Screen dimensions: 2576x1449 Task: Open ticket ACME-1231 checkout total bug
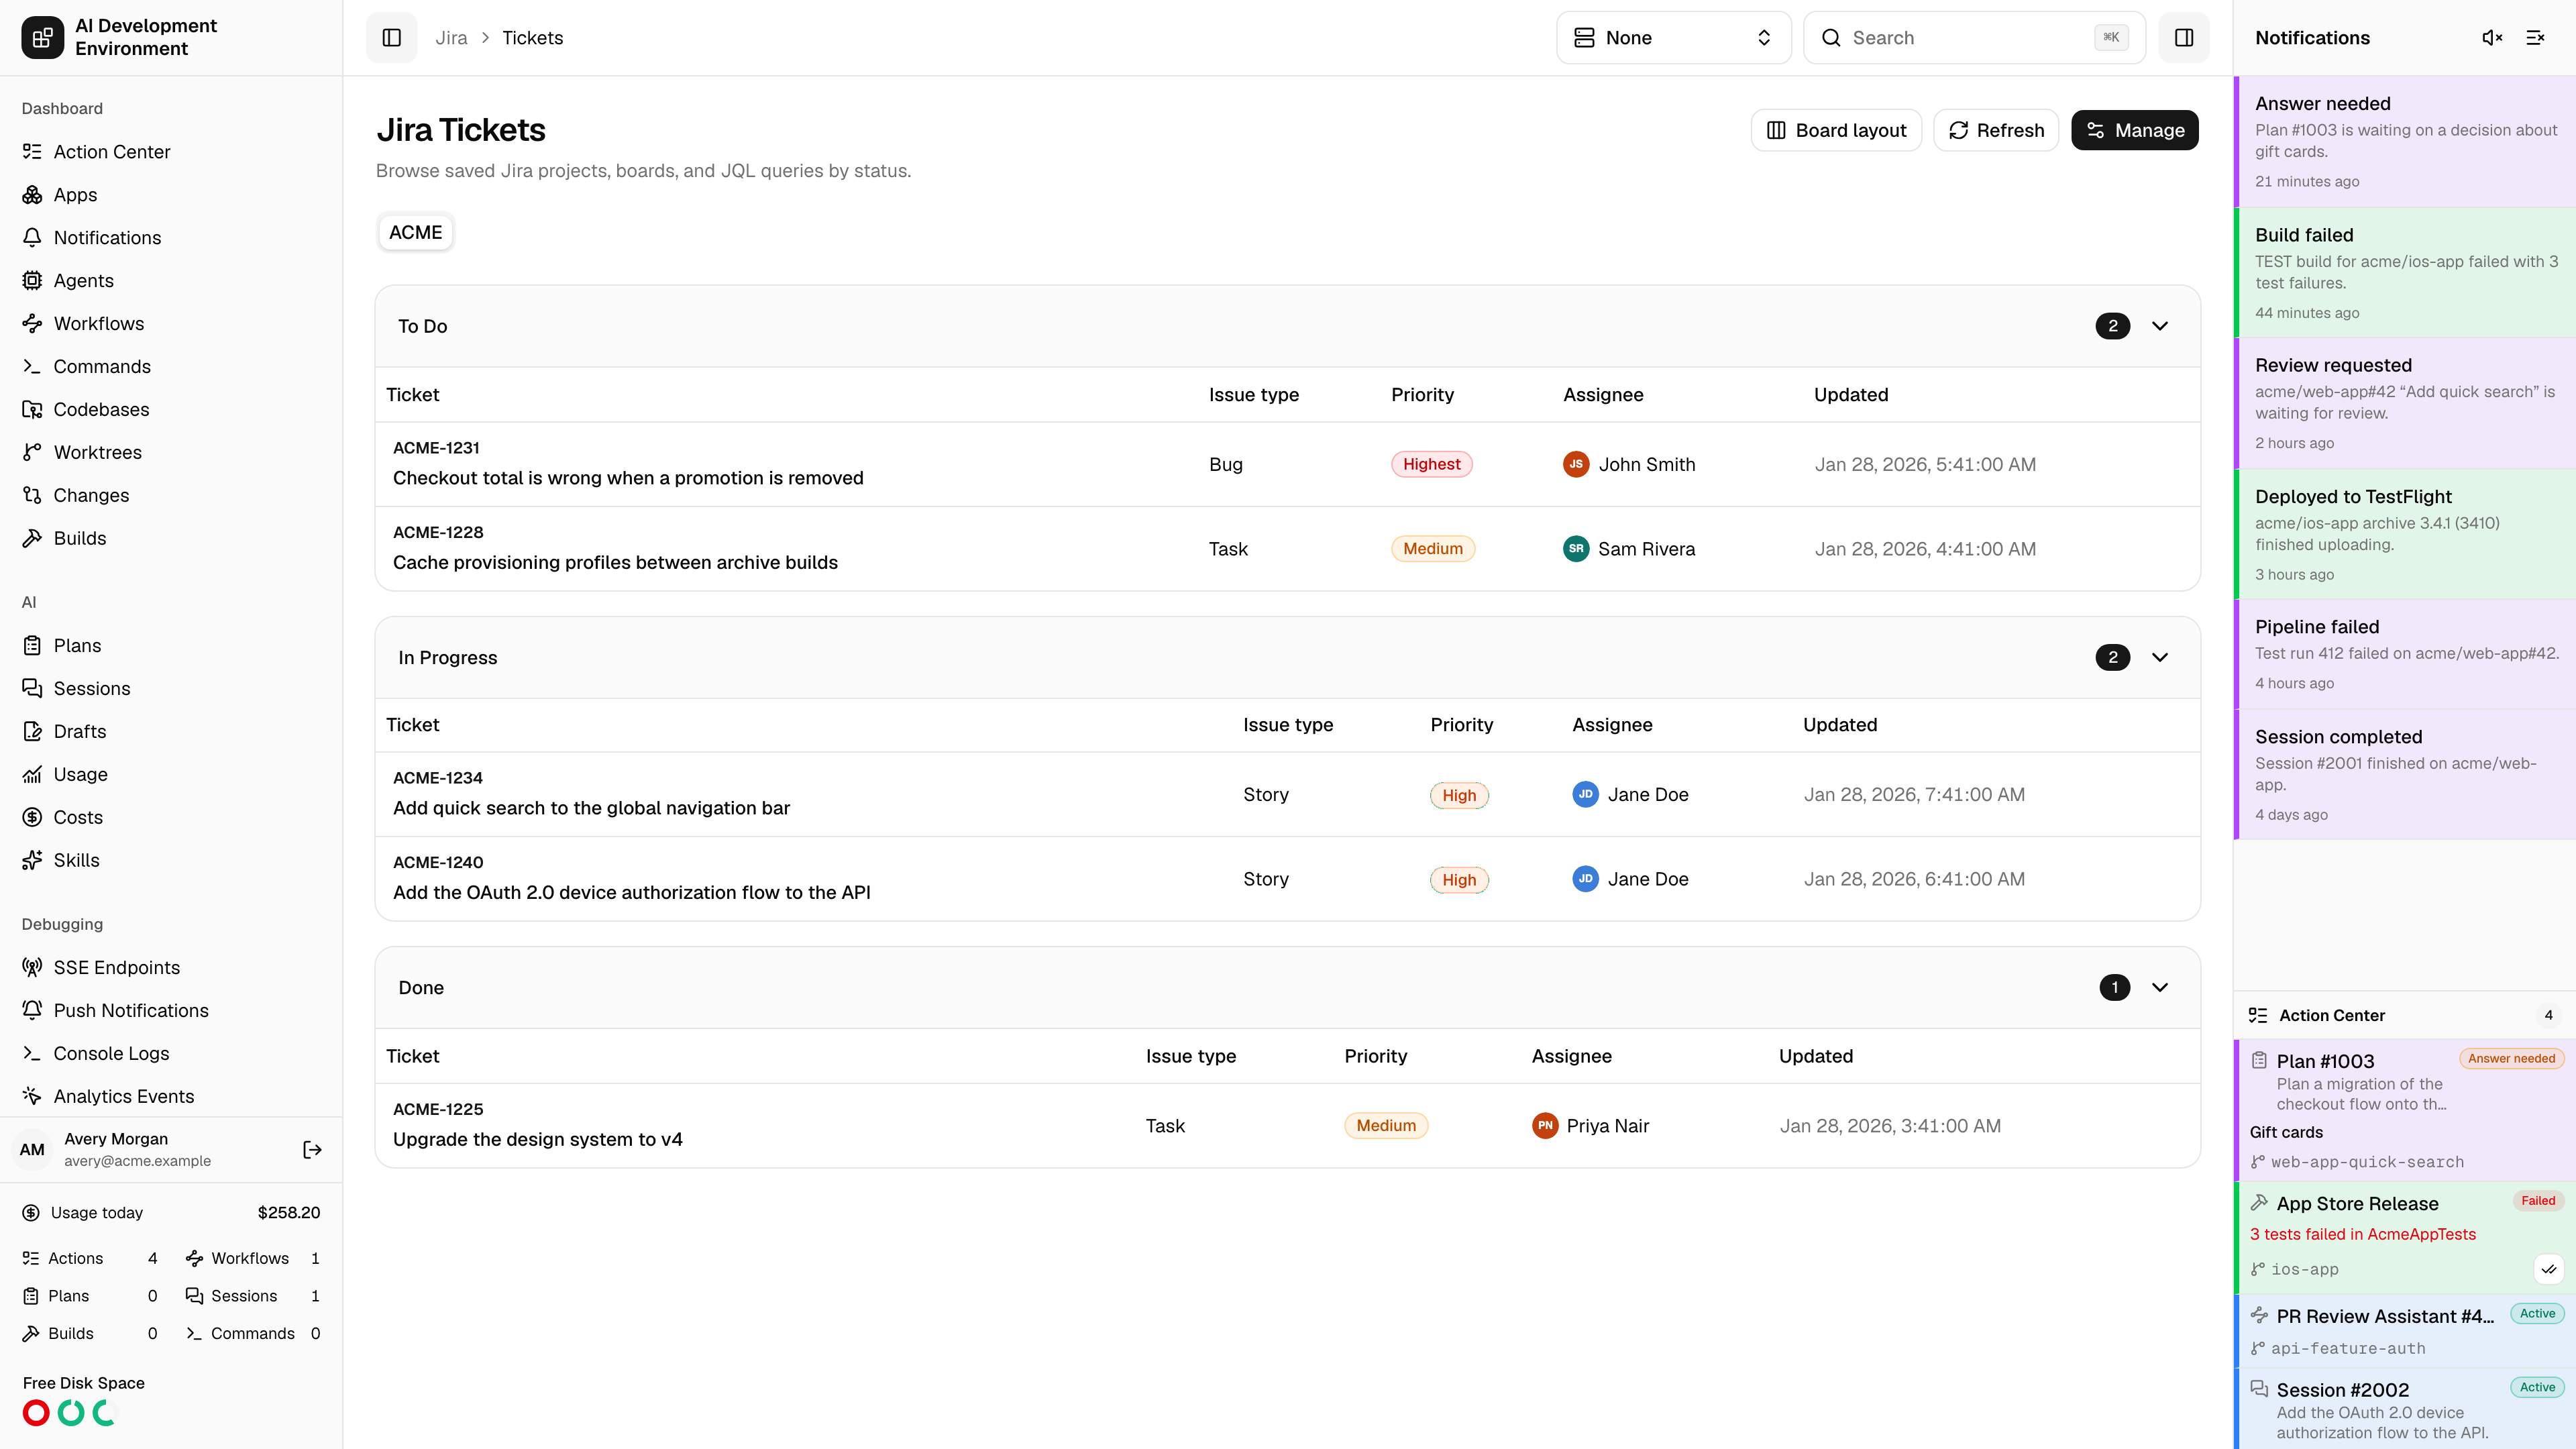coord(1287,464)
